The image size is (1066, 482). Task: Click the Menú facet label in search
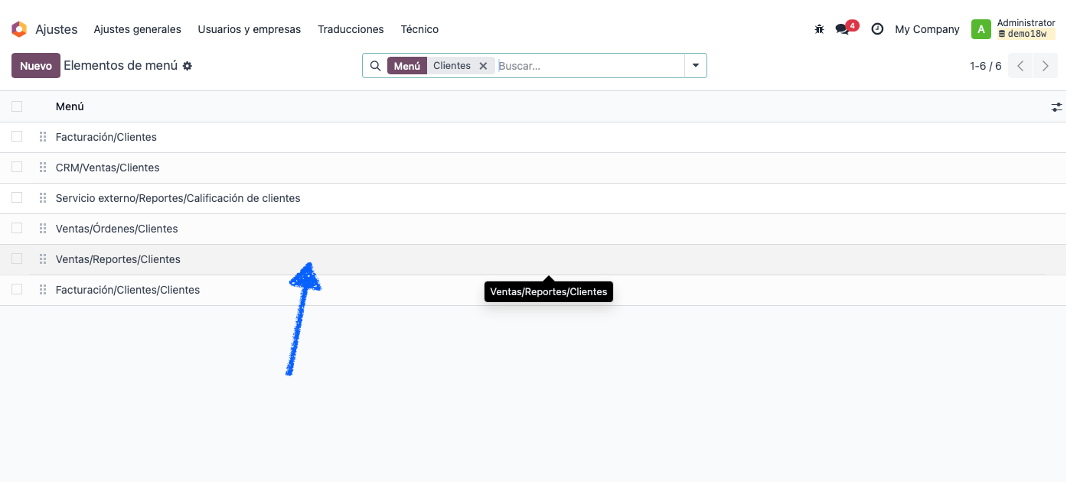pyautogui.click(x=407, y=66)
